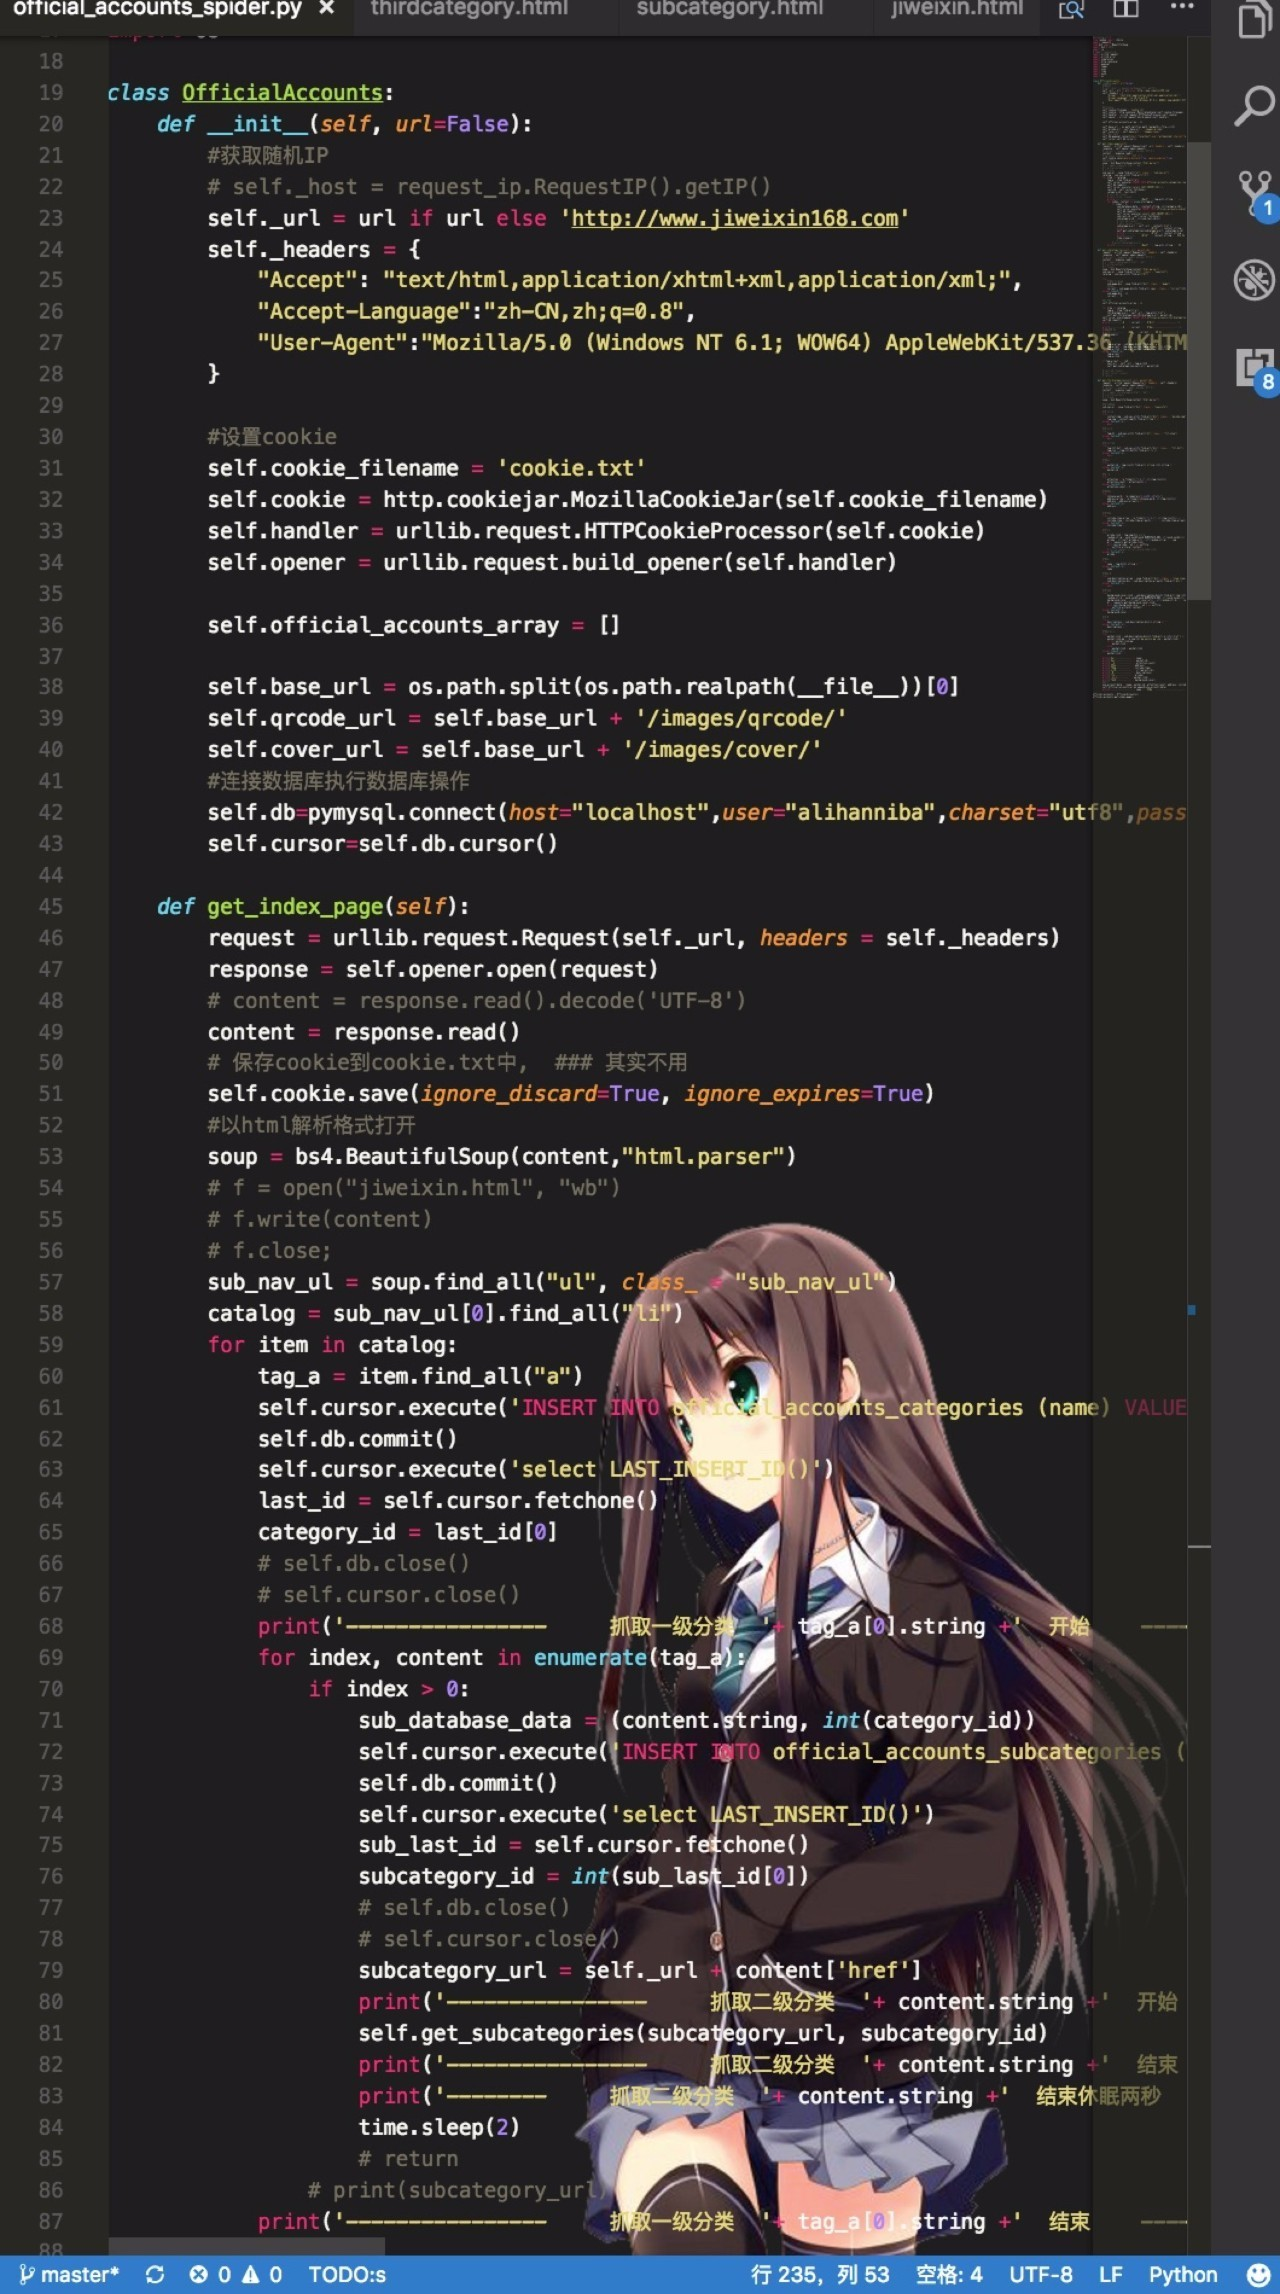Viewport: 1280px width, 2294px height.
Task: Split the editor with the split icon
Action: click(1126, 9)
